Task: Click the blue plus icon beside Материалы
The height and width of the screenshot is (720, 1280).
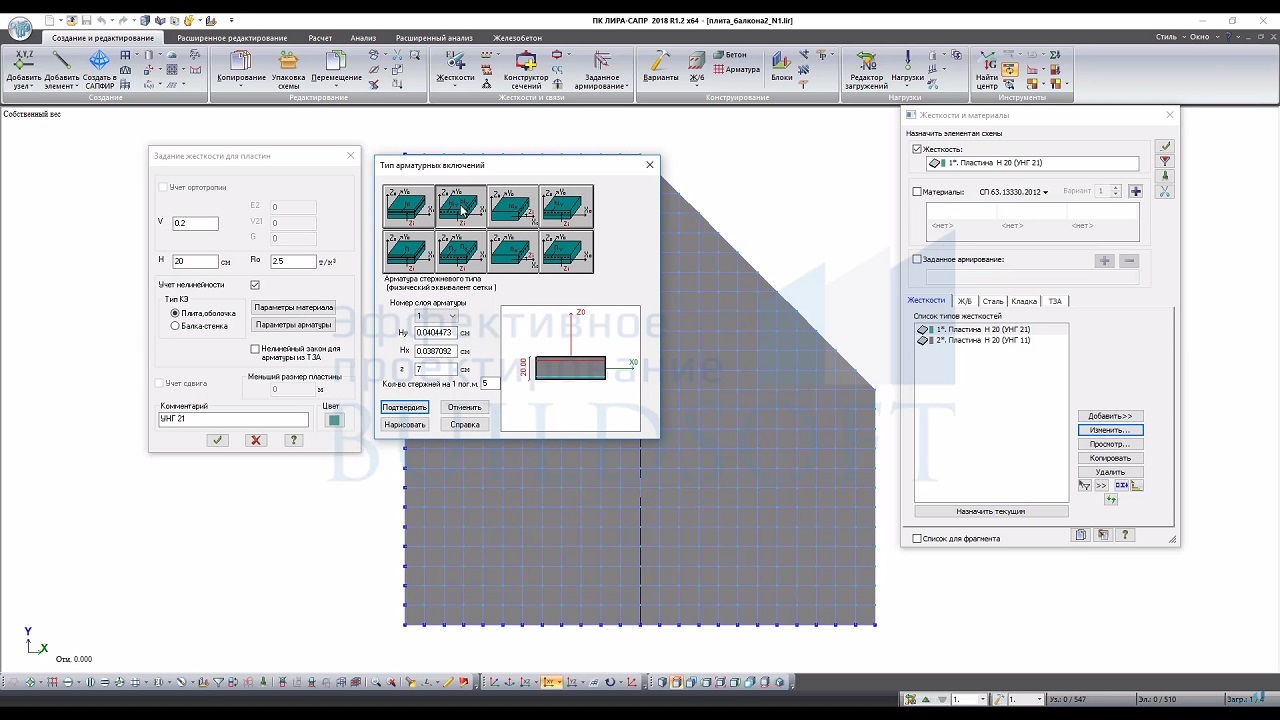Action: (1136, 191)
